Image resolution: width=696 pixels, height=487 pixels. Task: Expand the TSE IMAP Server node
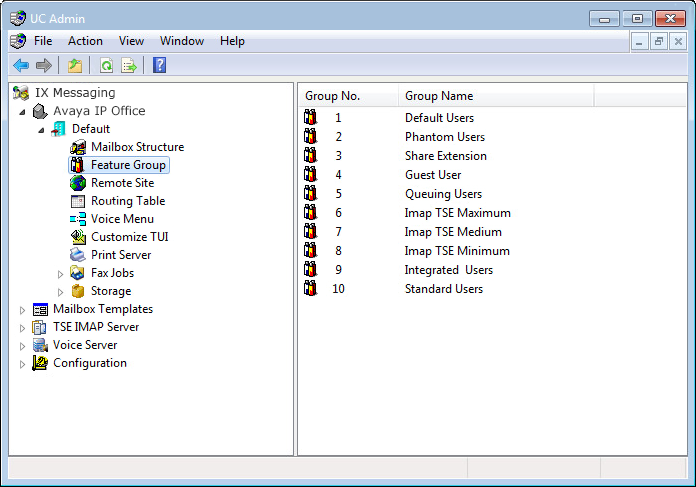point(22,329)
